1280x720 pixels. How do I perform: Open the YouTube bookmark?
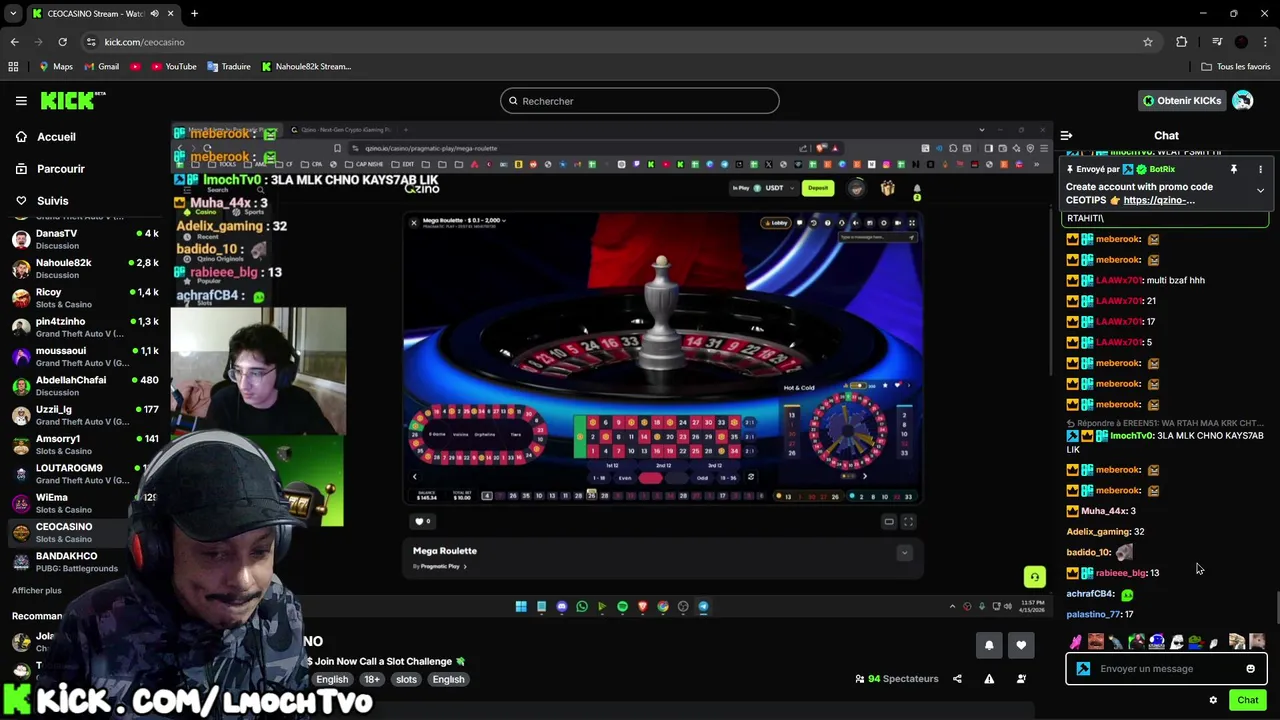point(174,67)
